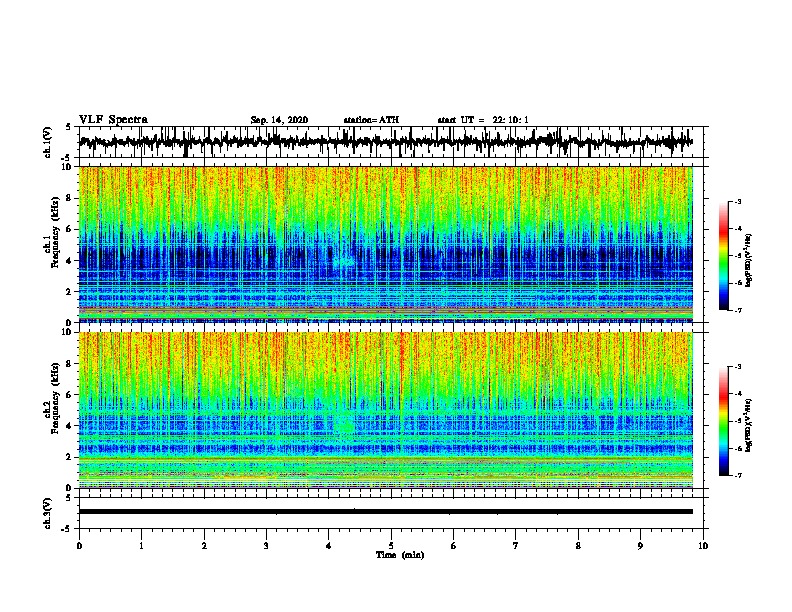Click the '-7' value on ch.2 color scale
792x612 pixels.
(737, 475)
